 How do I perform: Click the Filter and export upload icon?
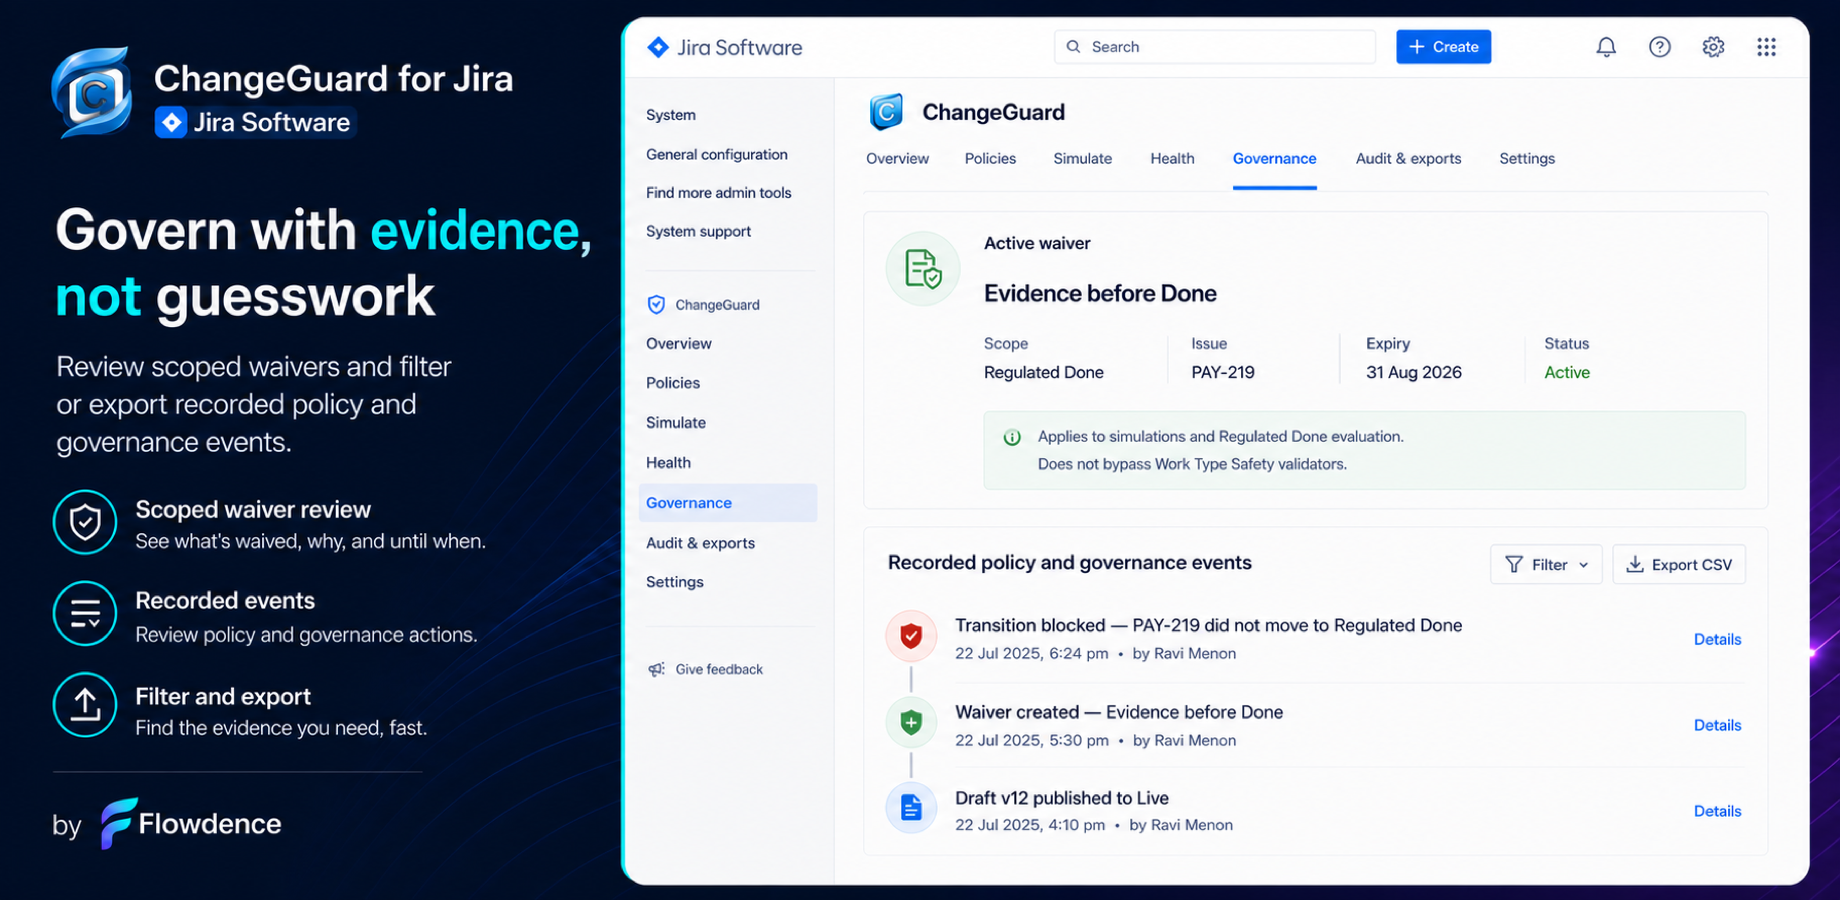[85, 704]
